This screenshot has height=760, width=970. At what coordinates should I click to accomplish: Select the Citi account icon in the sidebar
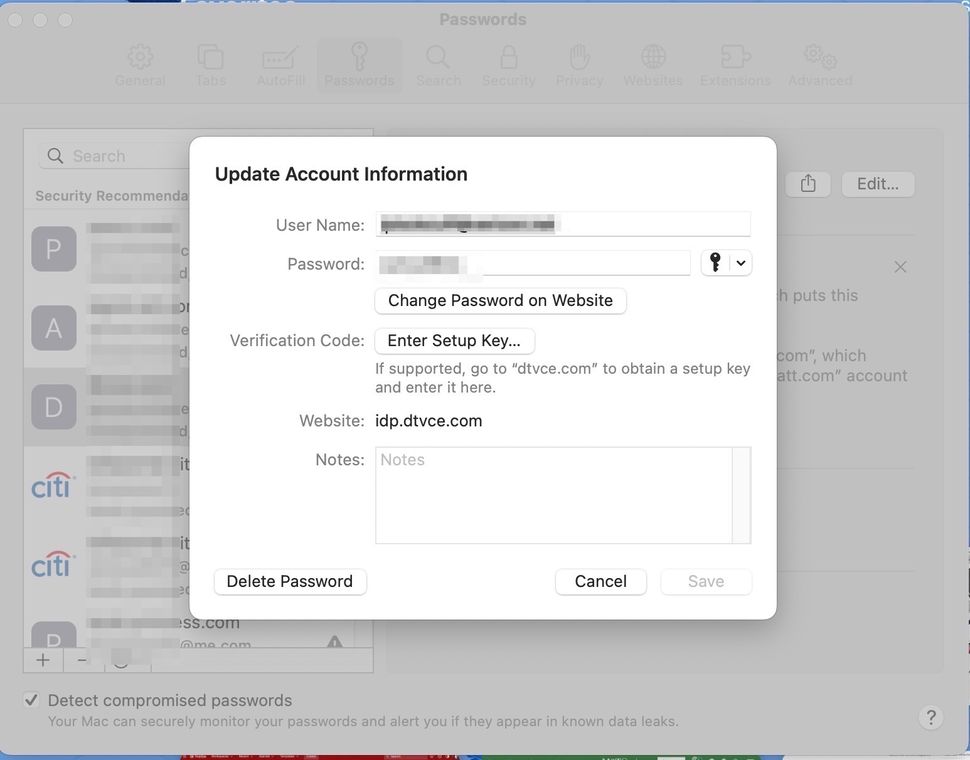(53, 483)
